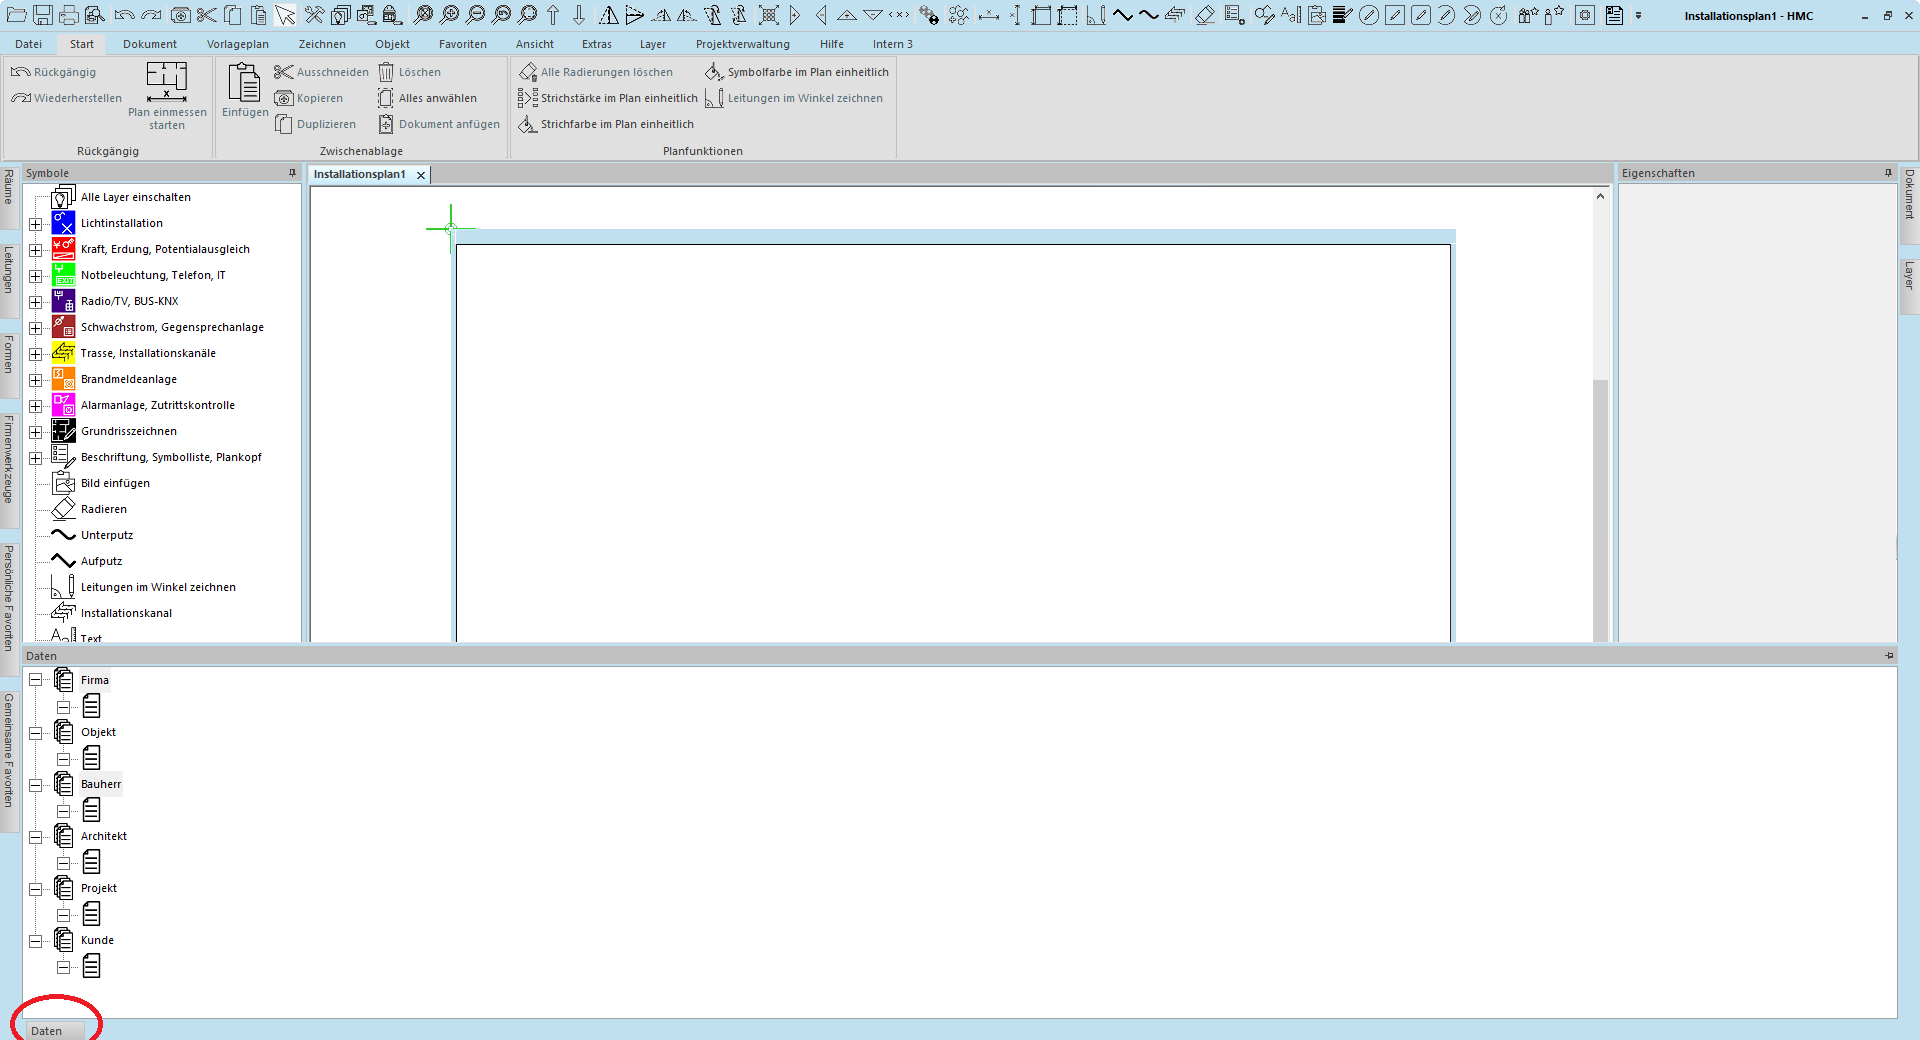Open the Zeichnen ribbon tab

click(x=321, y=44)
